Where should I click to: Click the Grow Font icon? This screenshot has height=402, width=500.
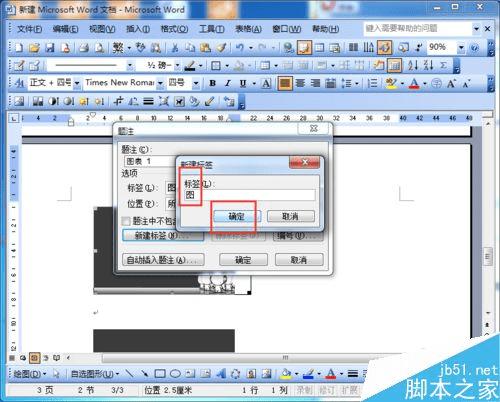pos(452,83)
